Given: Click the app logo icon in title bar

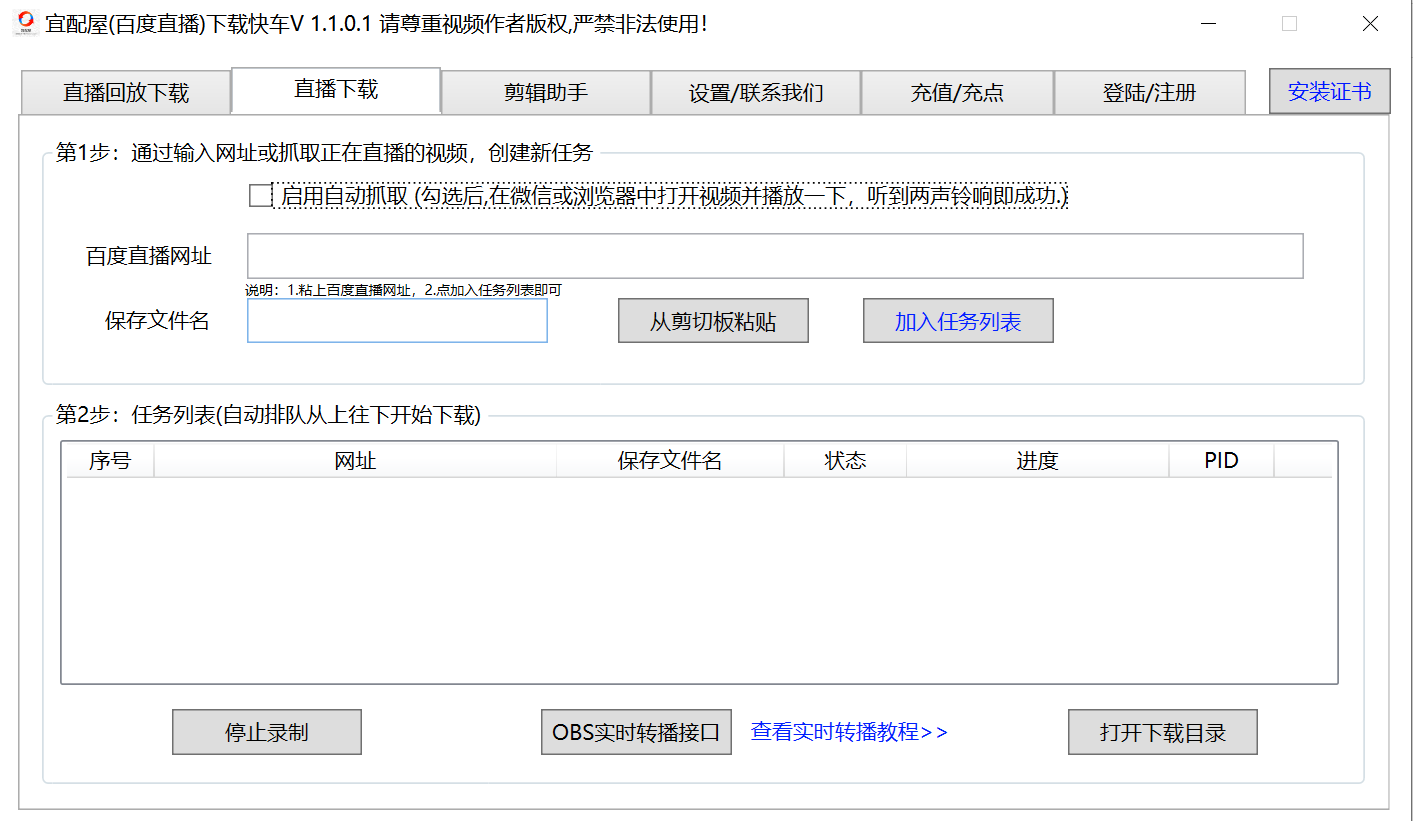Looking at the screenshot, I should tap(25, 23).
